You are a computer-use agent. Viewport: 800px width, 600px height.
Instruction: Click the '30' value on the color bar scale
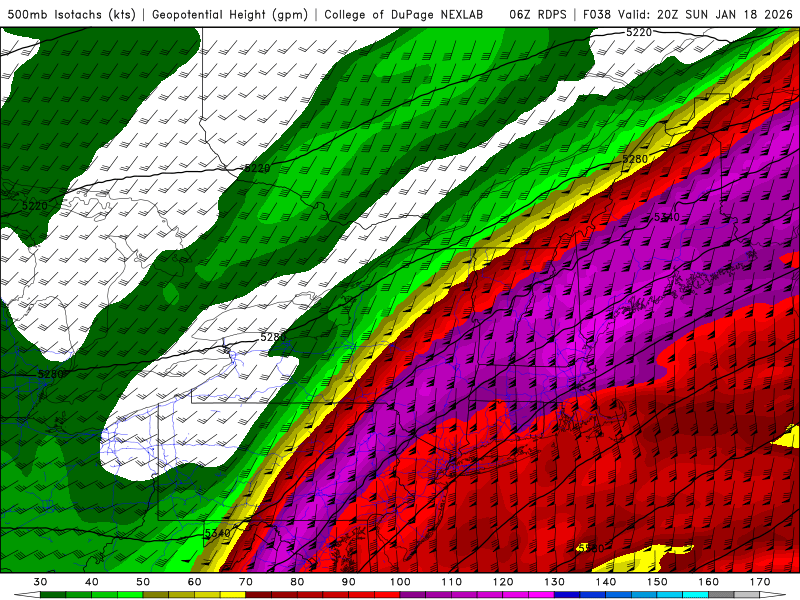point(40,582)
